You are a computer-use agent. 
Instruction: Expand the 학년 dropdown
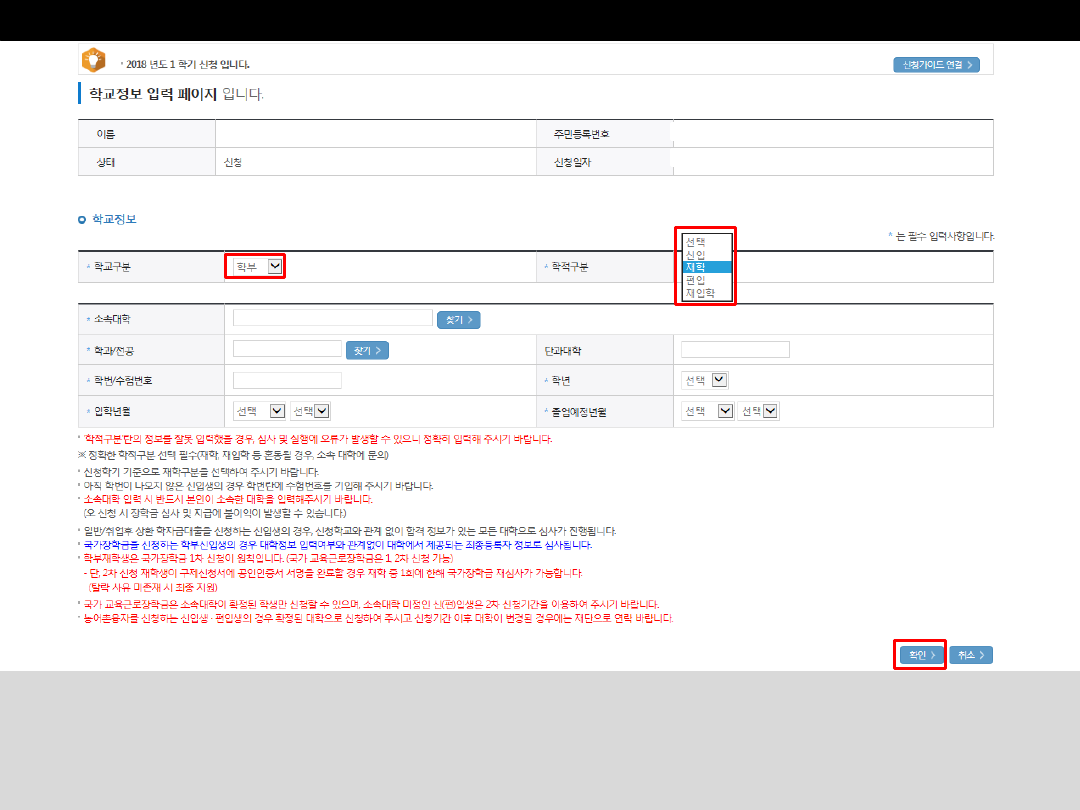(x=705, y=380)
